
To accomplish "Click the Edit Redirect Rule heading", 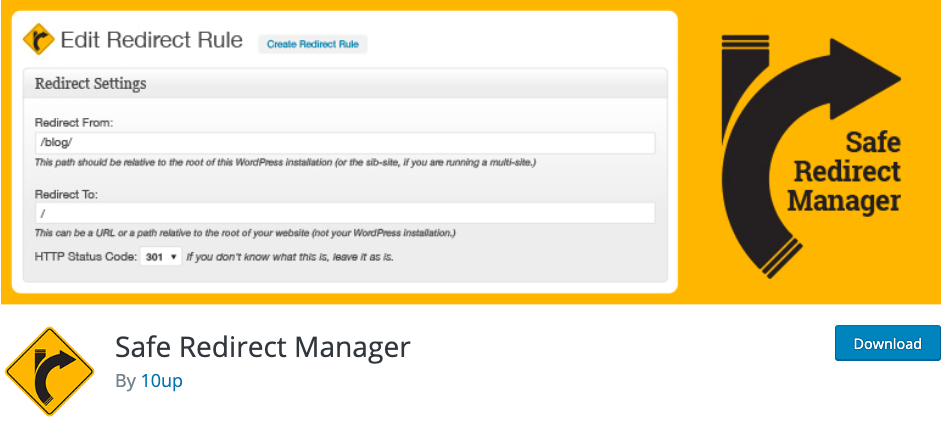I will [x=152, y=40].
